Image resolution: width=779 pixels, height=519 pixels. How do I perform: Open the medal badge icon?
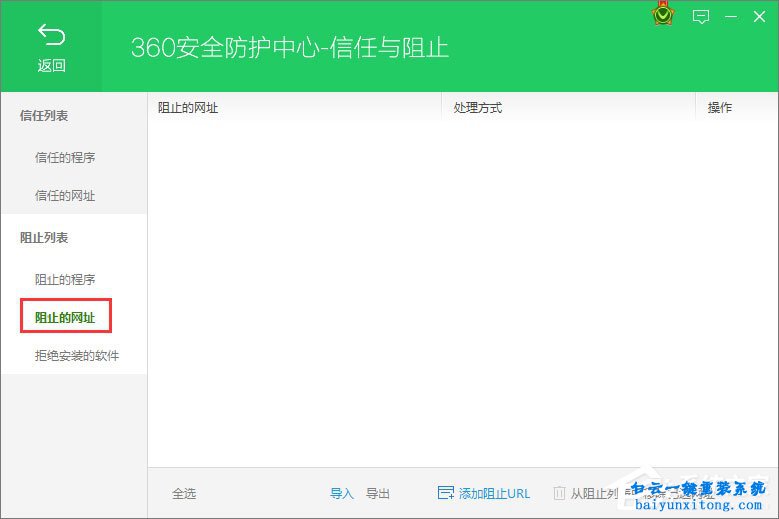tap(661, 17)
